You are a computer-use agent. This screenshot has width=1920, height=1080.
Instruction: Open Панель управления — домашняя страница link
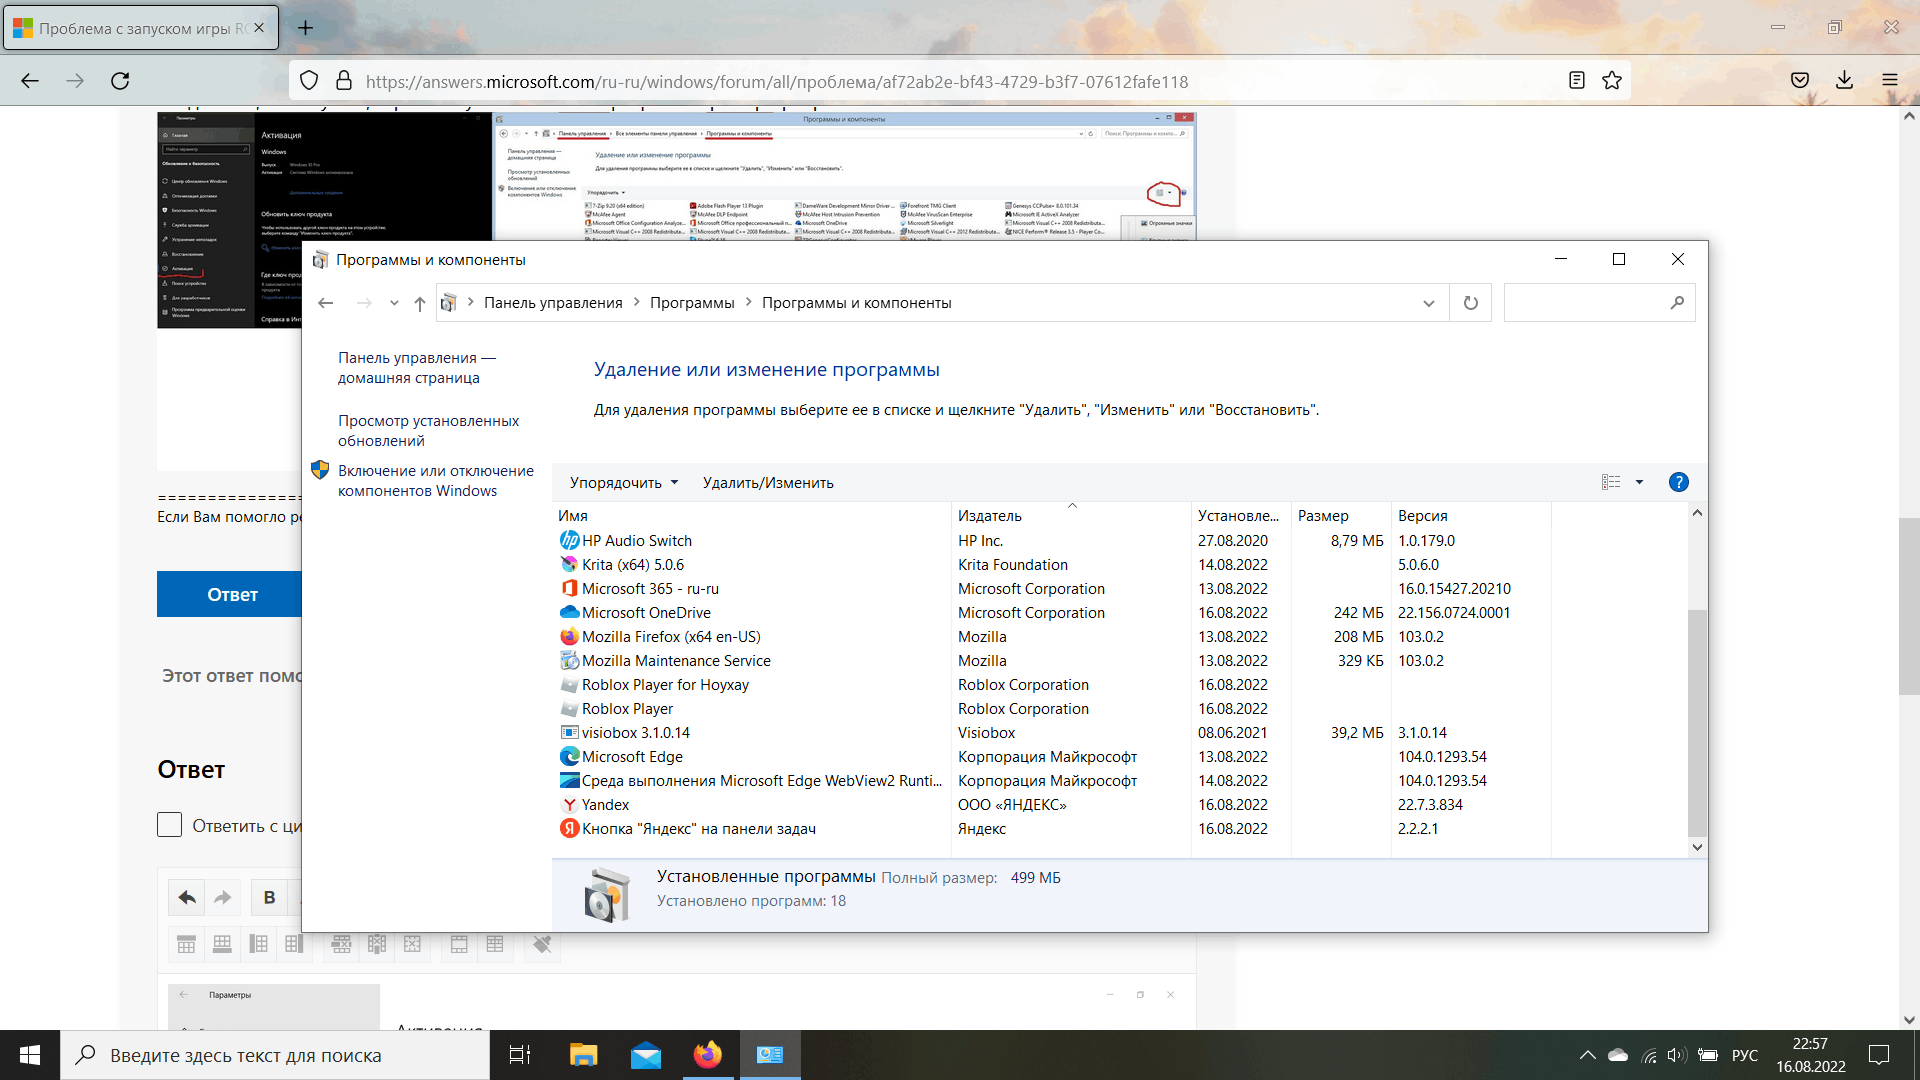tap(417, 367)
